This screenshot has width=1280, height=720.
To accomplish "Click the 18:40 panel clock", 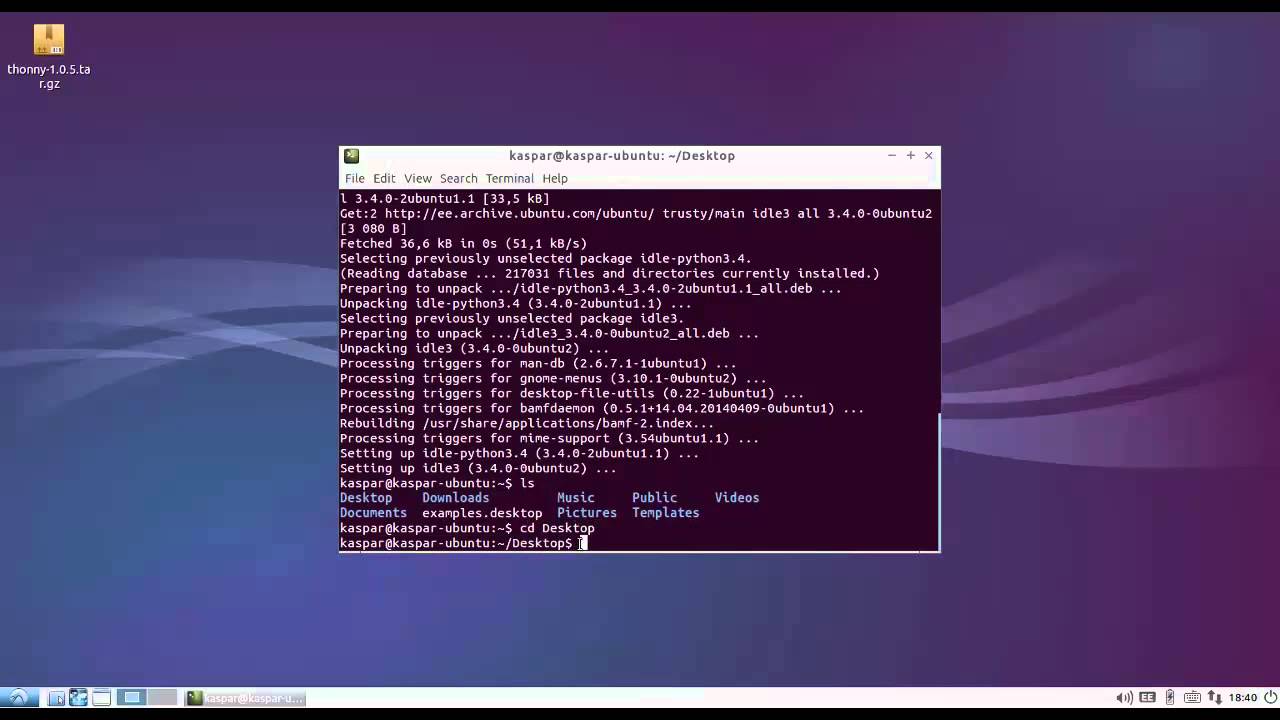I will (x=1243, y=697).
